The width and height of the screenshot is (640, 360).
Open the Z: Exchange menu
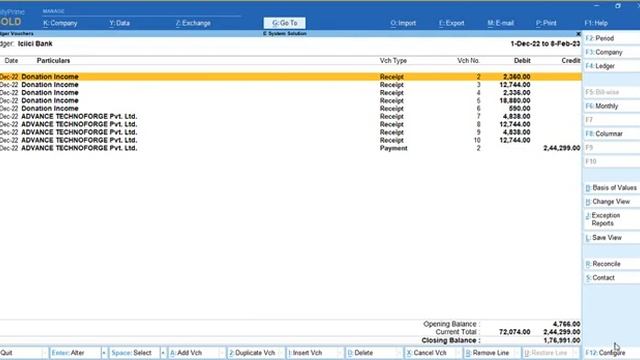(x=193, y=23)
